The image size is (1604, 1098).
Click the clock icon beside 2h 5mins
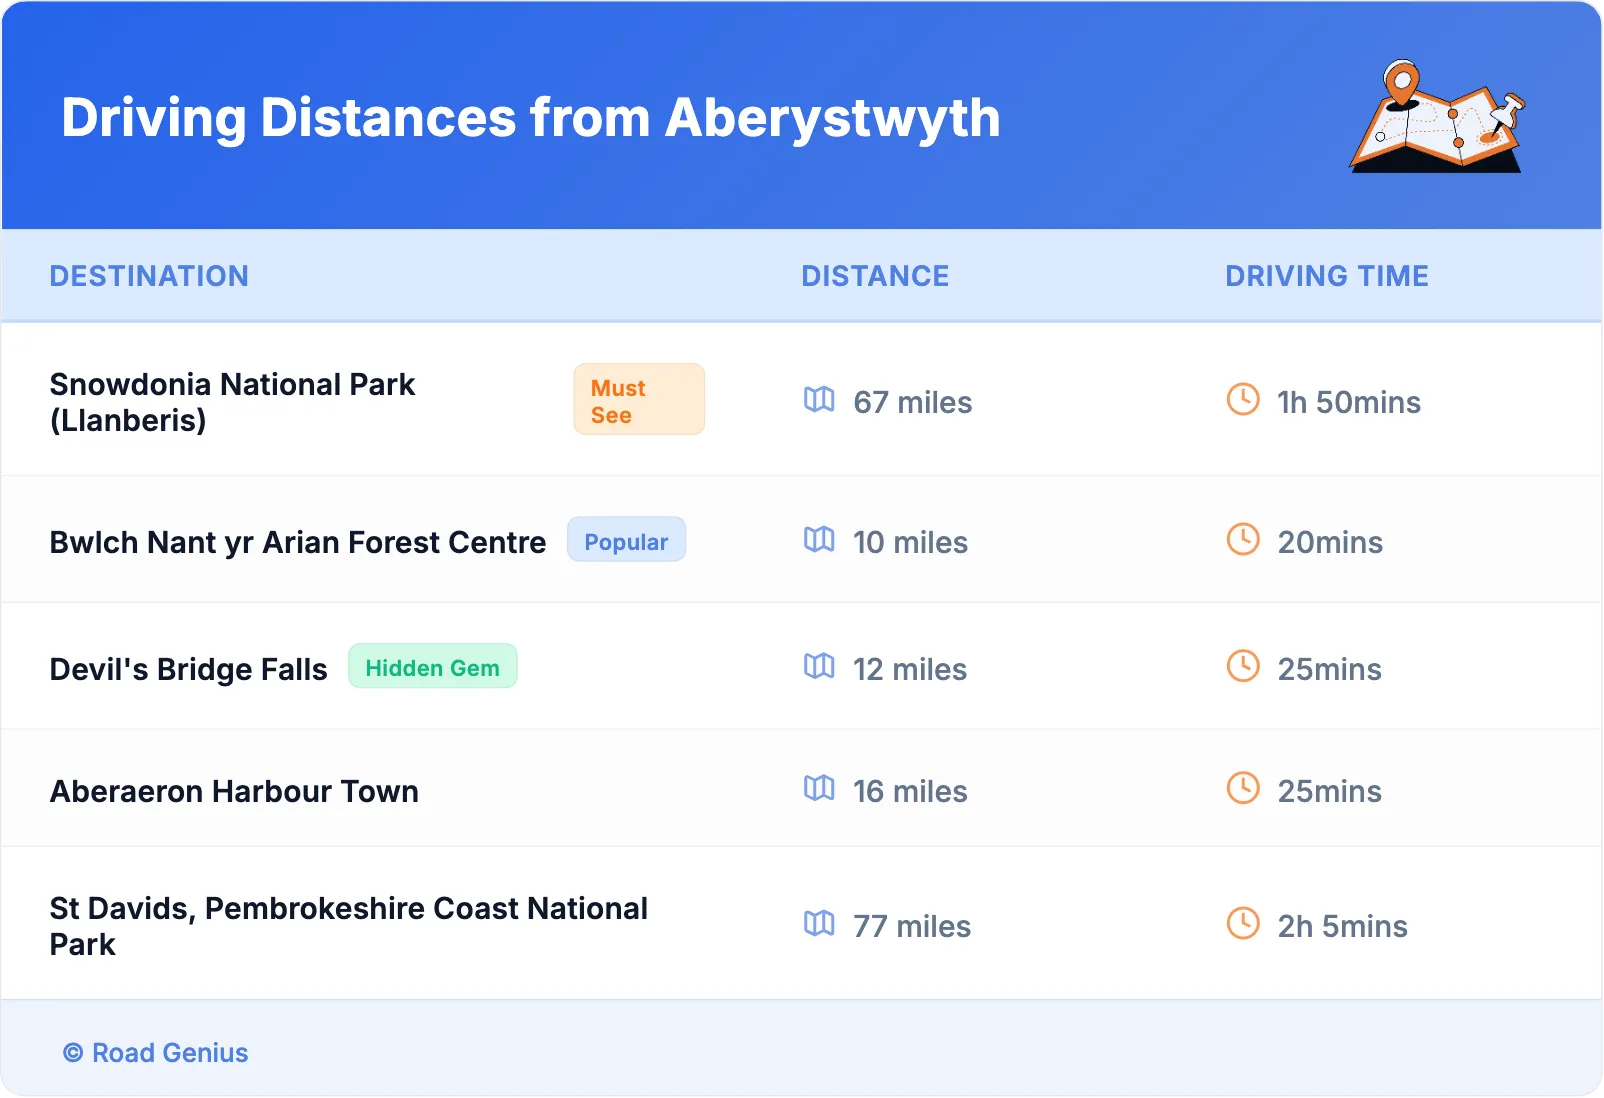coord(1243,924)
